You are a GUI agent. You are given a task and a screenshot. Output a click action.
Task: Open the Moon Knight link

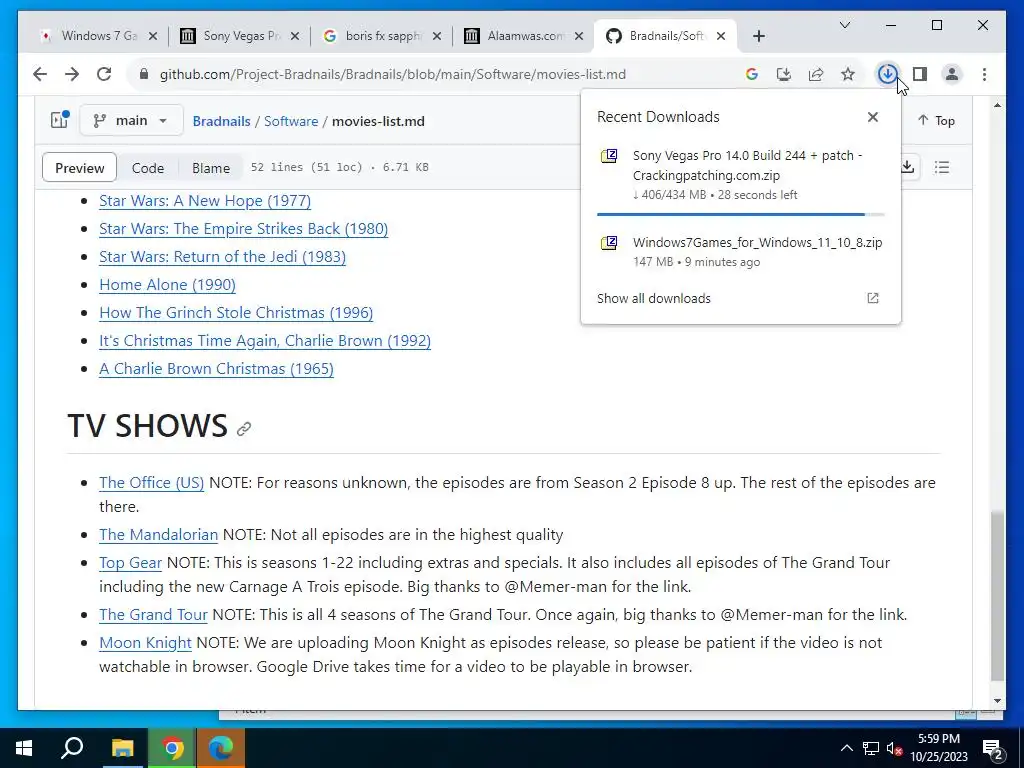[x=146, y=643]
